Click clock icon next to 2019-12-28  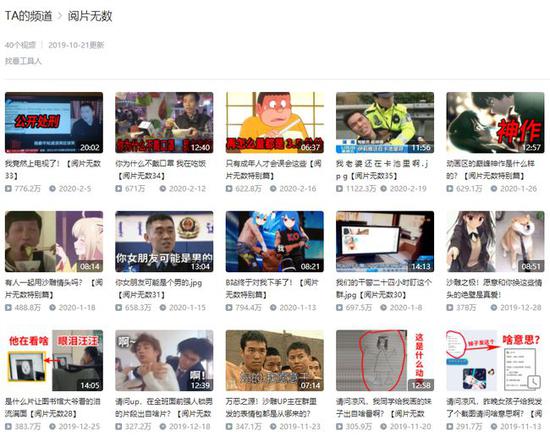(494, 308)
